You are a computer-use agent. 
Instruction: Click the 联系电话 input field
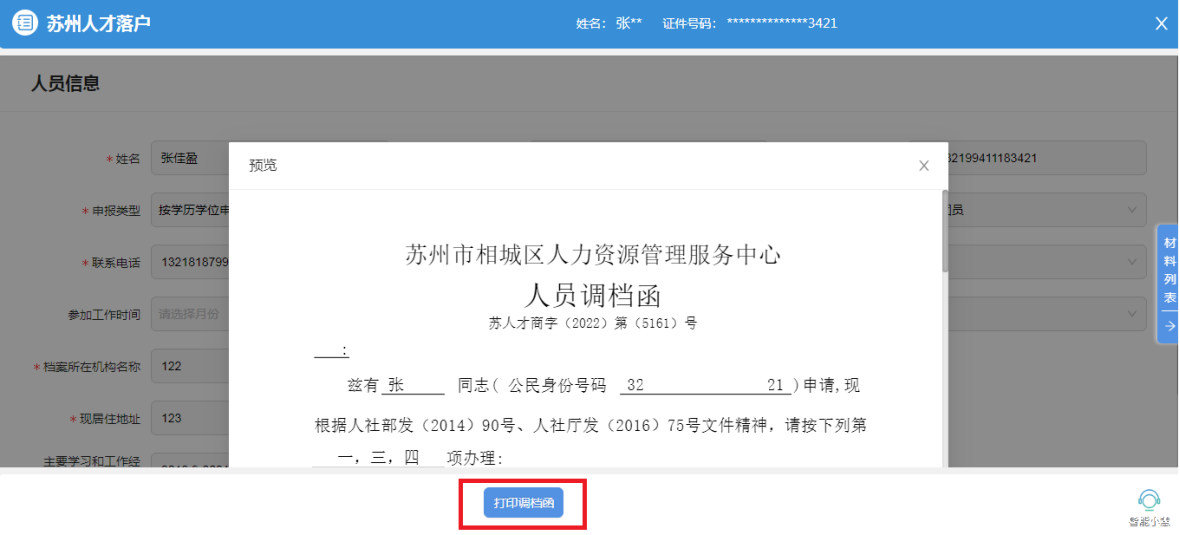tap(190, 262)
